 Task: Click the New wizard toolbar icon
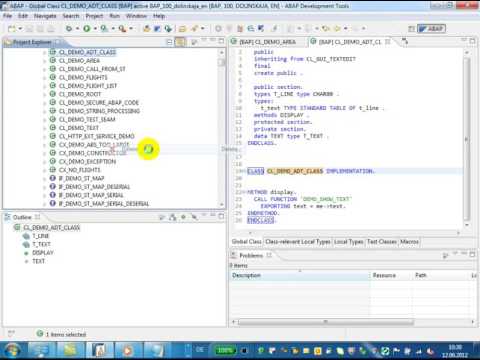tap(12, 29)
